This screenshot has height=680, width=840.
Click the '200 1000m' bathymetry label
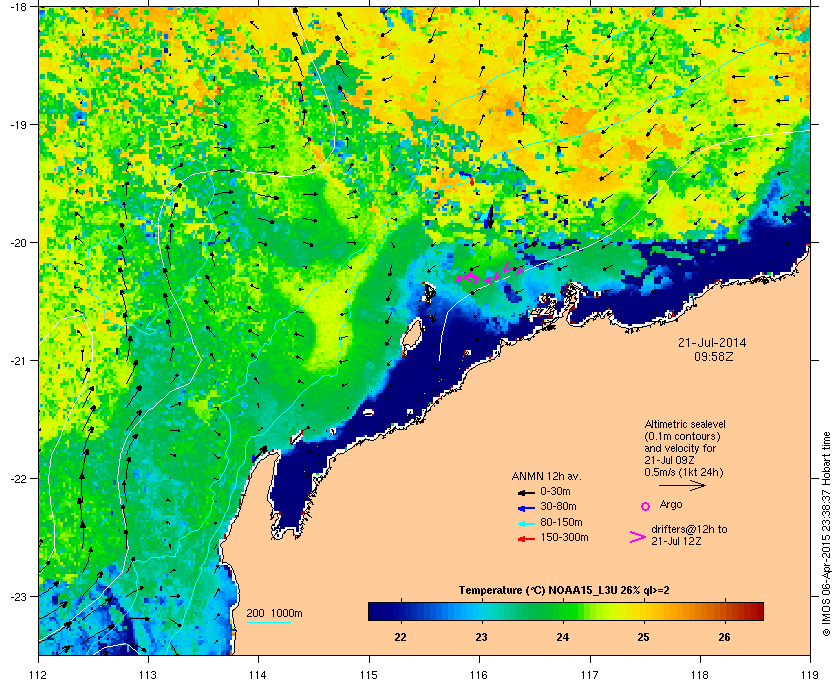tap(274, 614)
